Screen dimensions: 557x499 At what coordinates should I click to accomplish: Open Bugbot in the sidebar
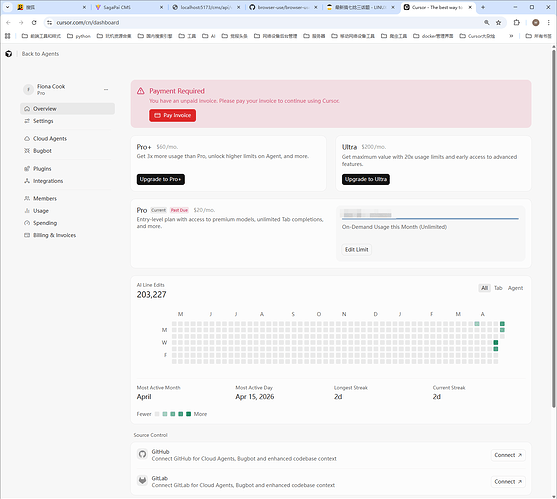(x=67, y=151)
